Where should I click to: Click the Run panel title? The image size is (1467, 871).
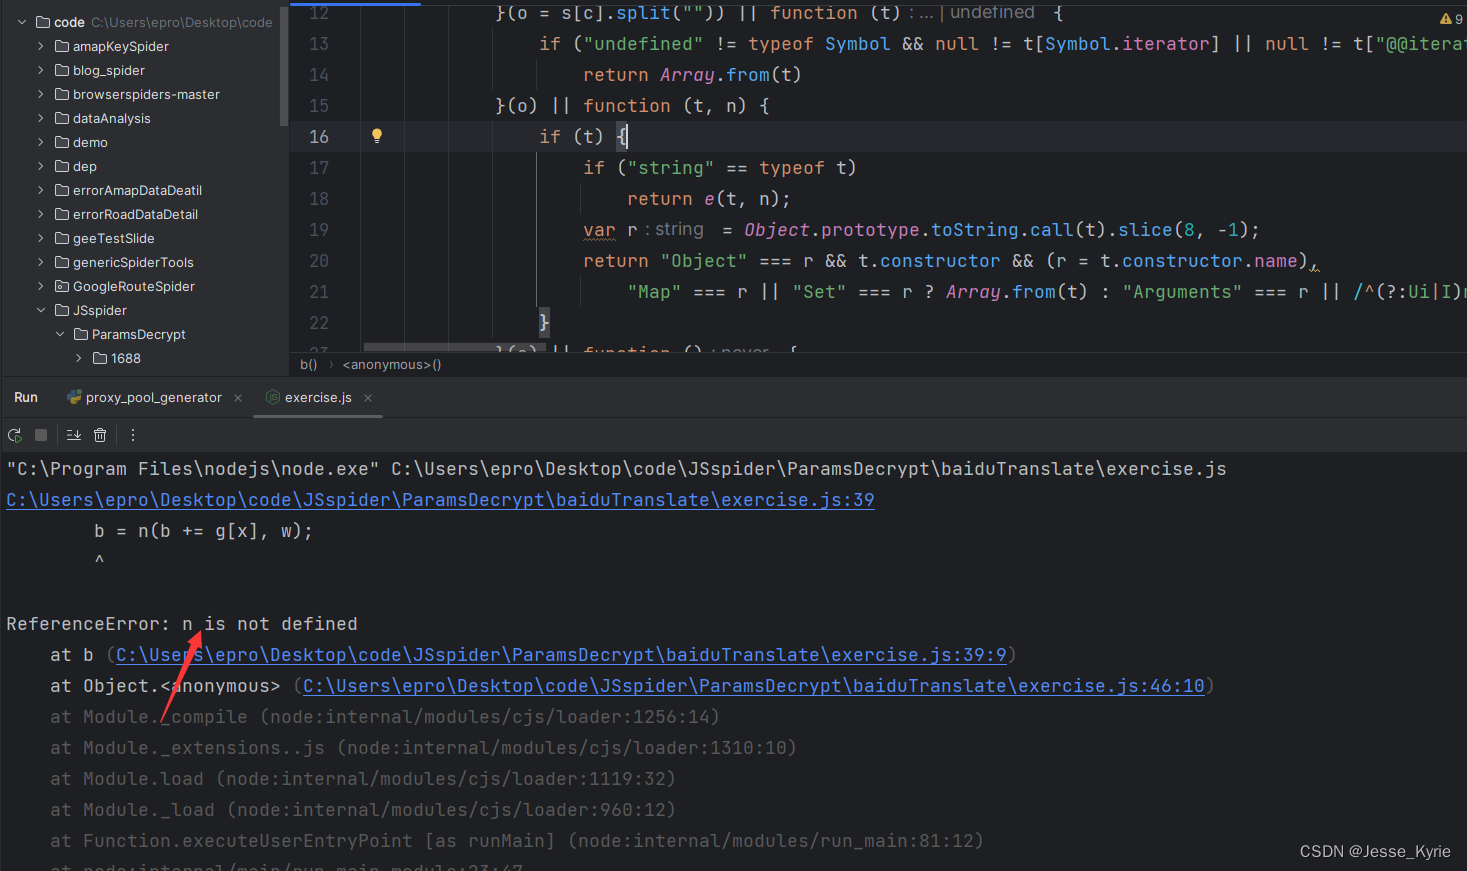click(x=26, y=398)
